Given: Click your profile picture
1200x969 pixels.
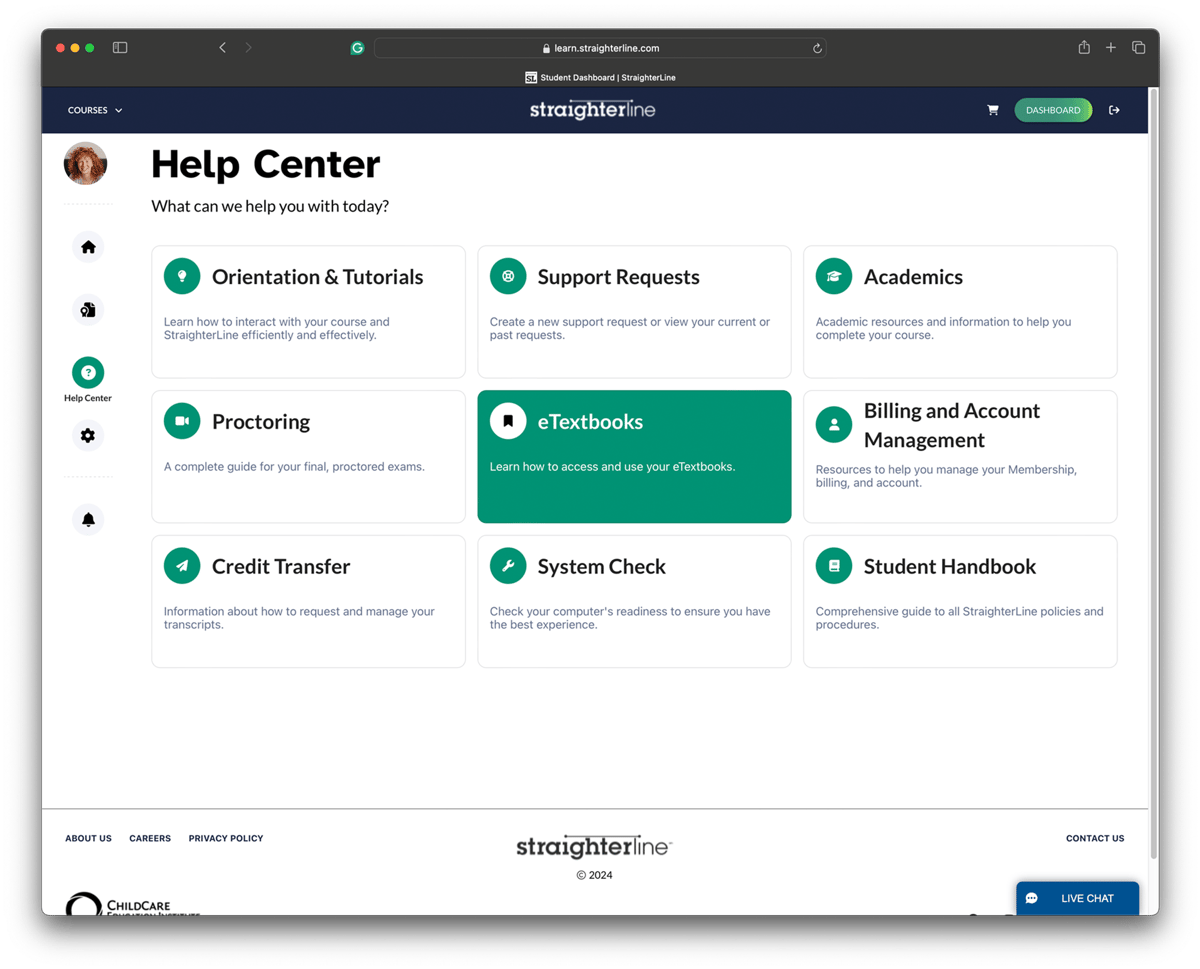Looking at the screenshot, I should coord(85,163).
